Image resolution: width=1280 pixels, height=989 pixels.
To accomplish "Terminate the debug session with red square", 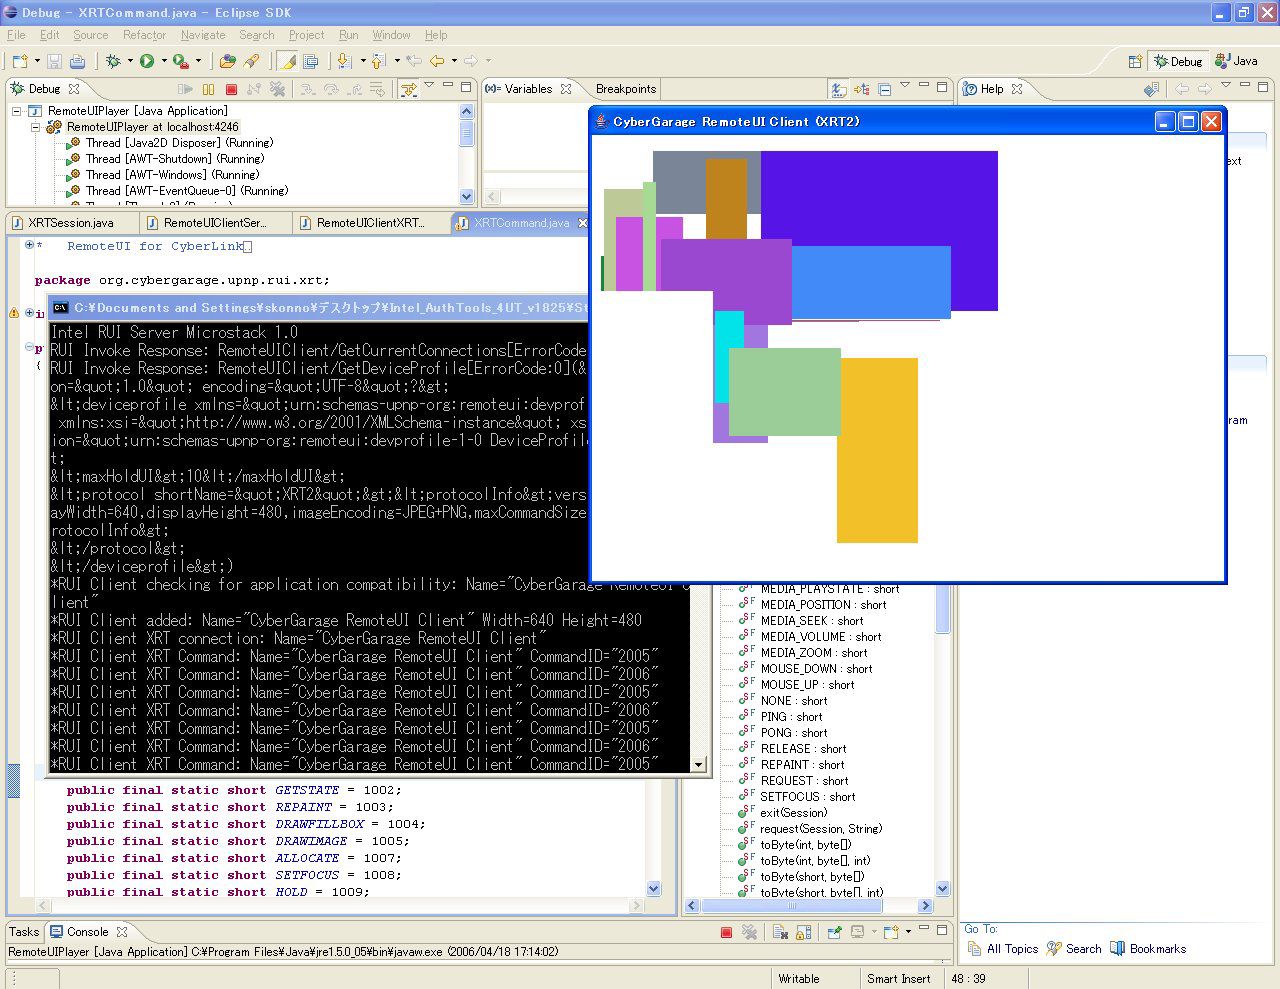I will click(231, 89).
